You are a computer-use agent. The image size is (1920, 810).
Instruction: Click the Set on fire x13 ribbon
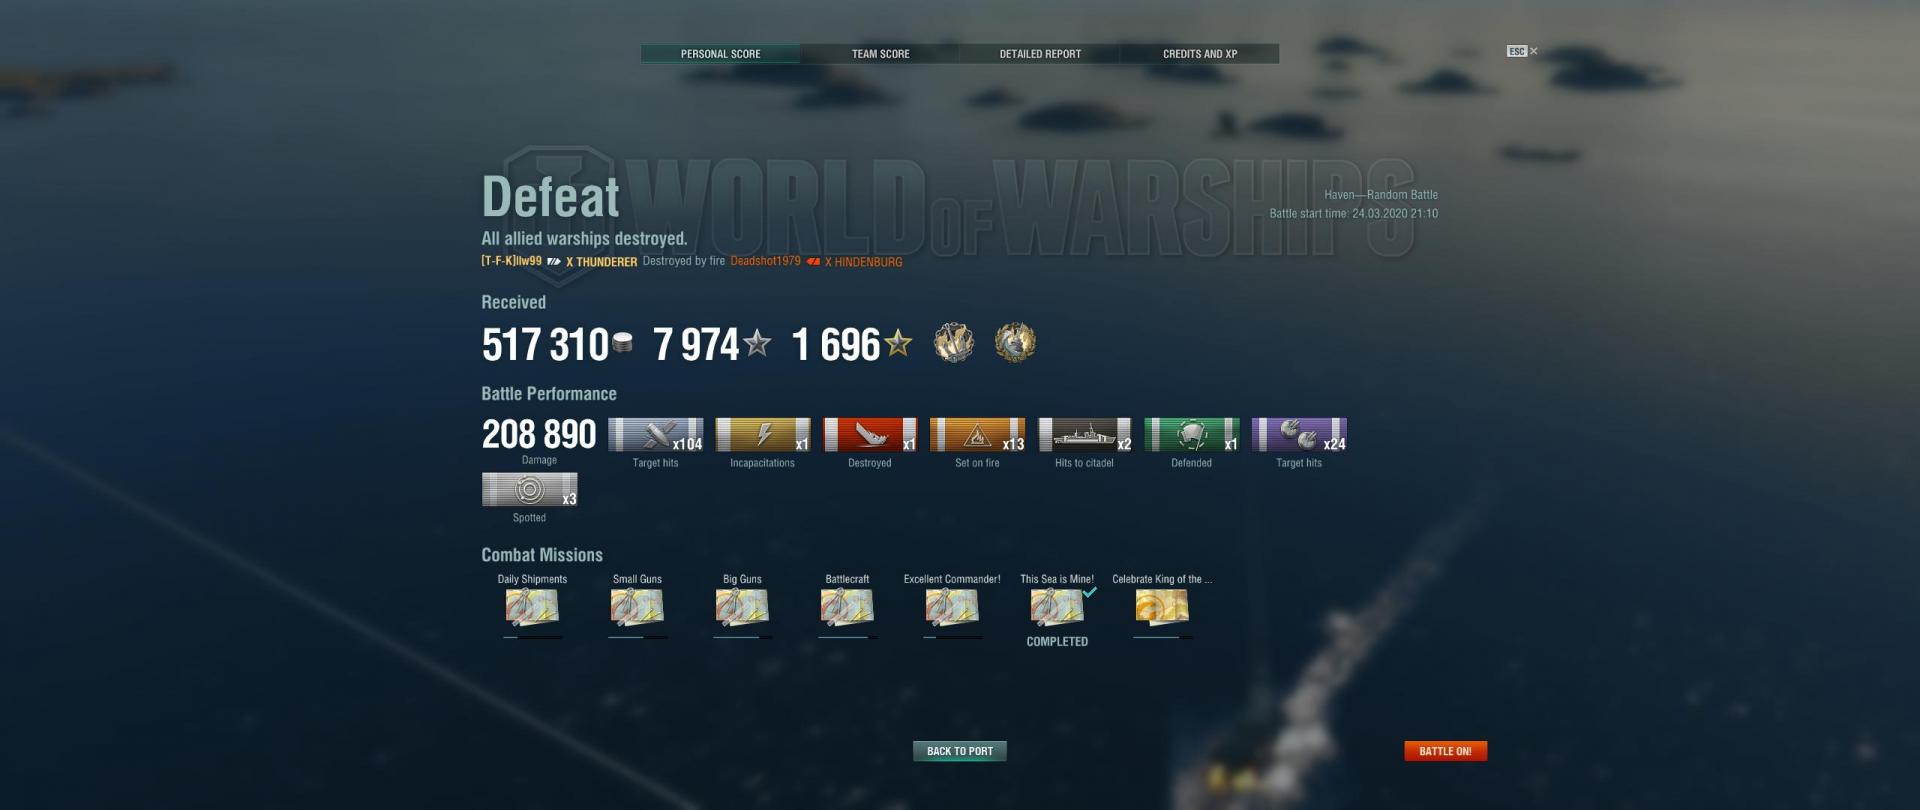pos(978,435)
